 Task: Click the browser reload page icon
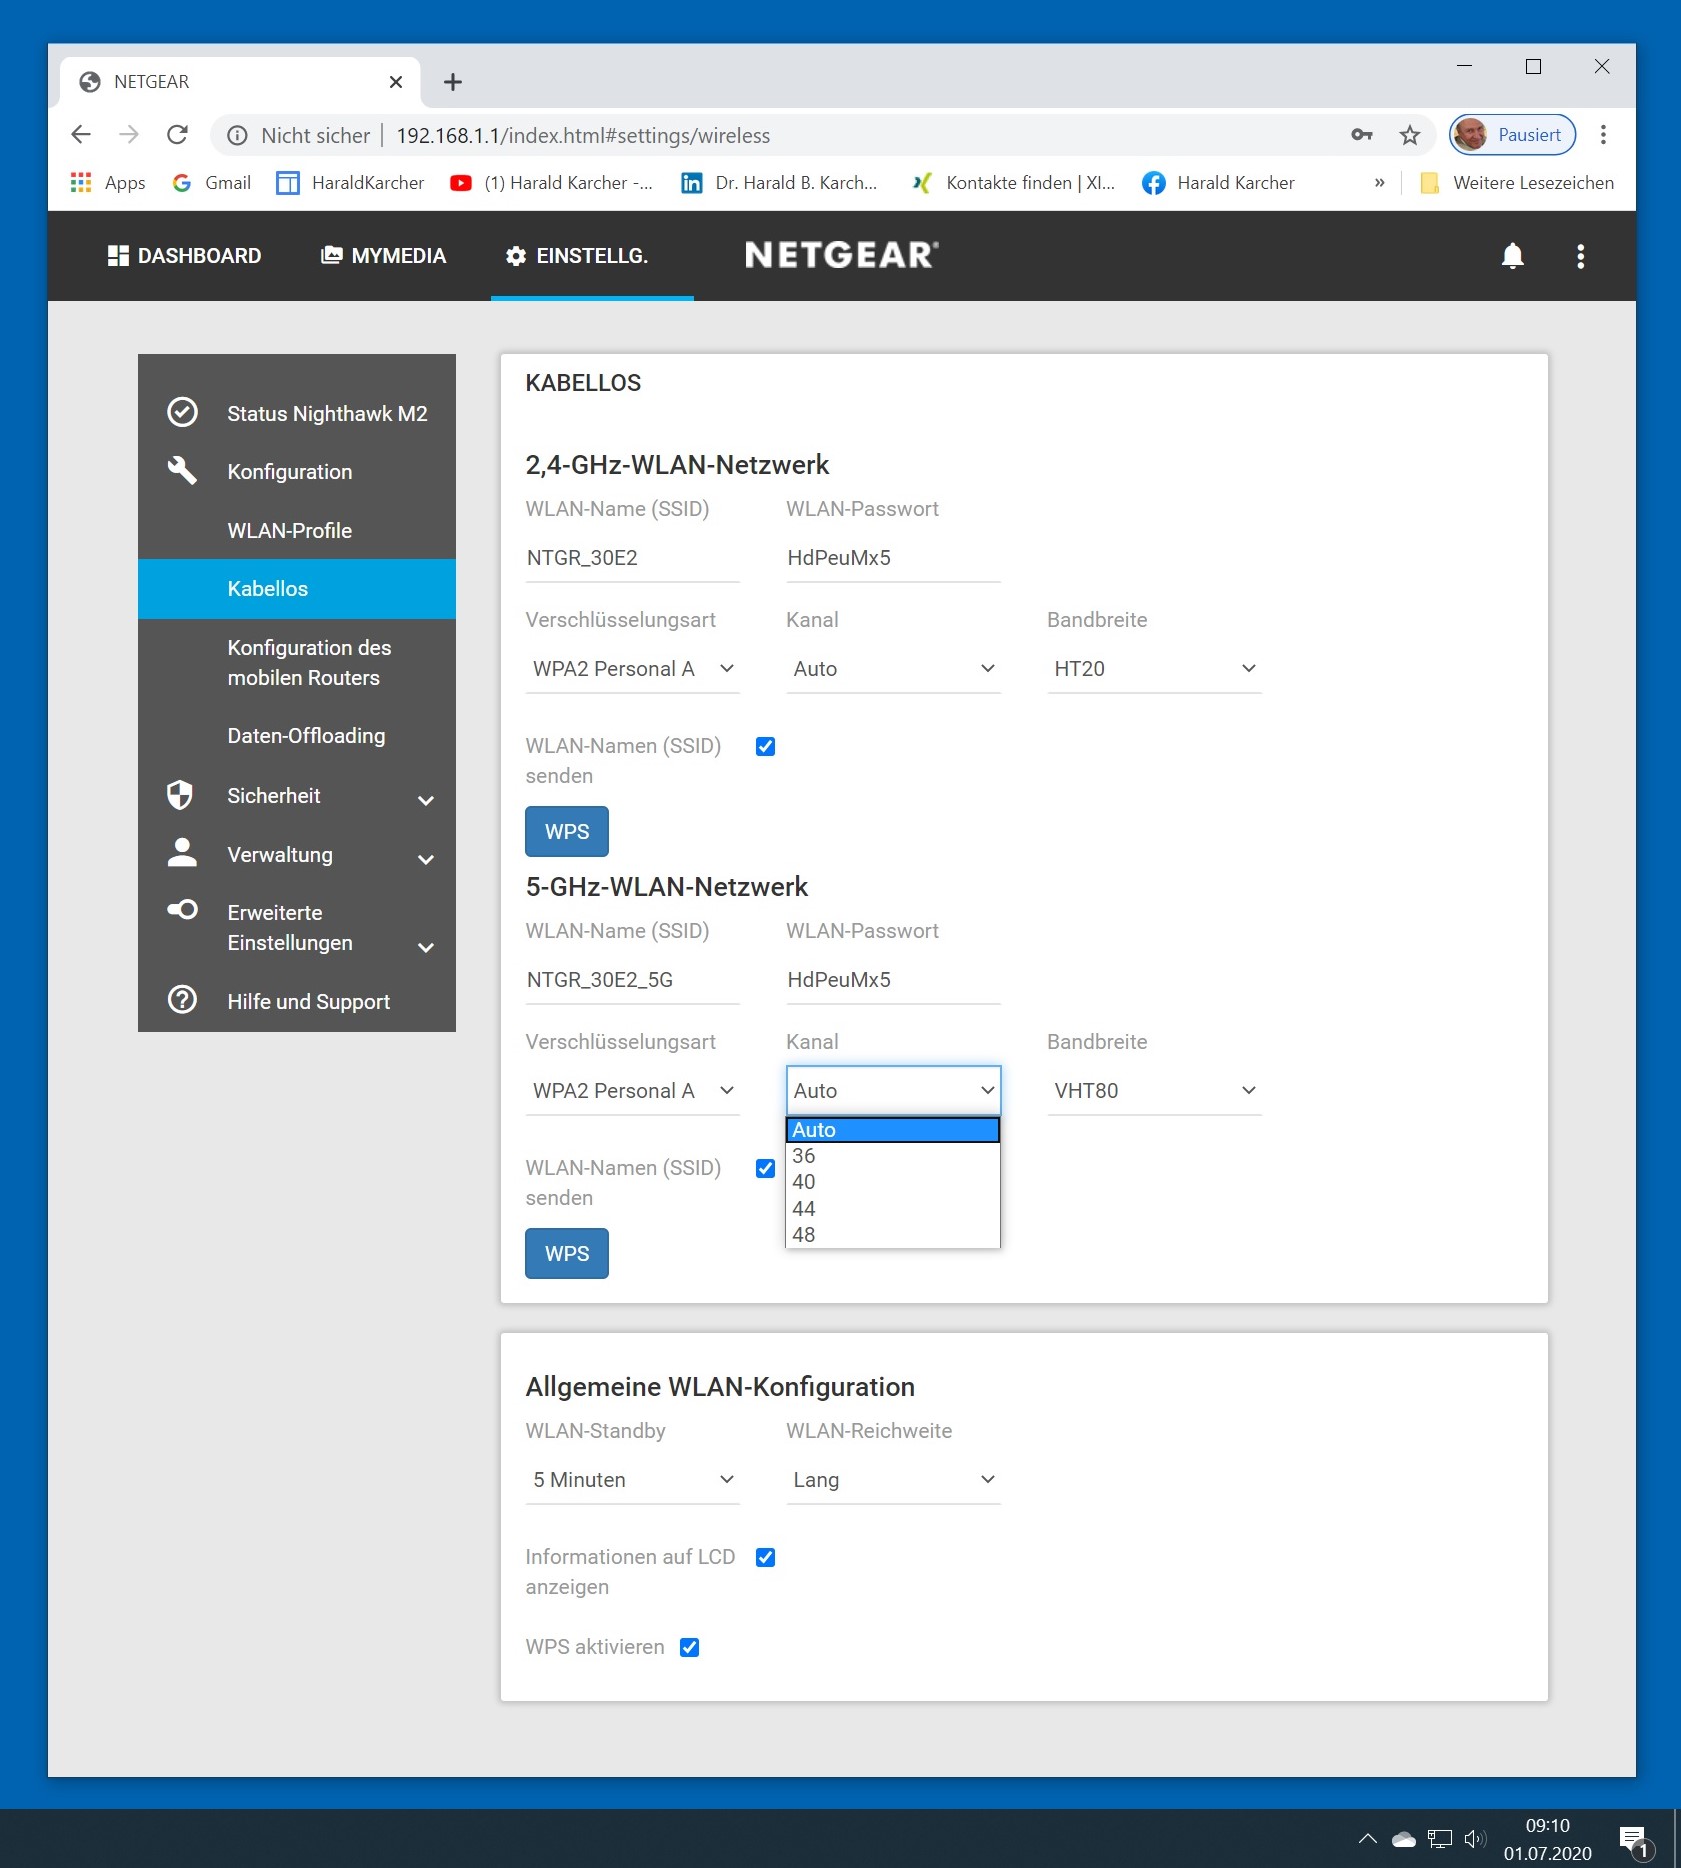point(178,135)
